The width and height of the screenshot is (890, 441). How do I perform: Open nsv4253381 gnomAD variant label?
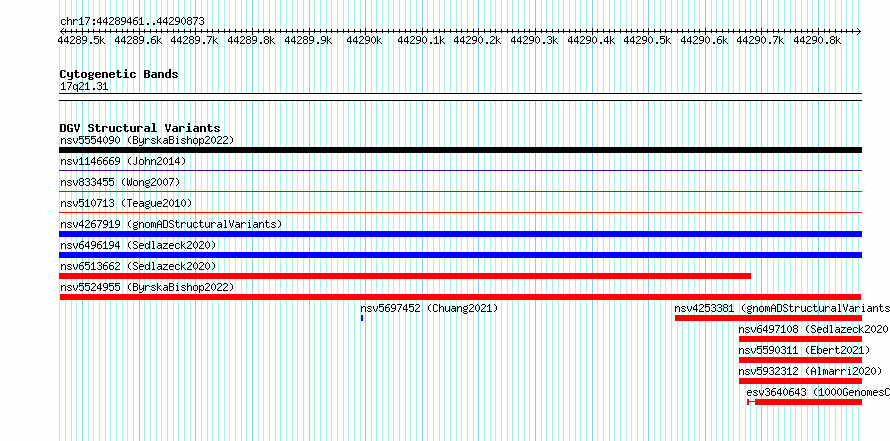(782, 308)
